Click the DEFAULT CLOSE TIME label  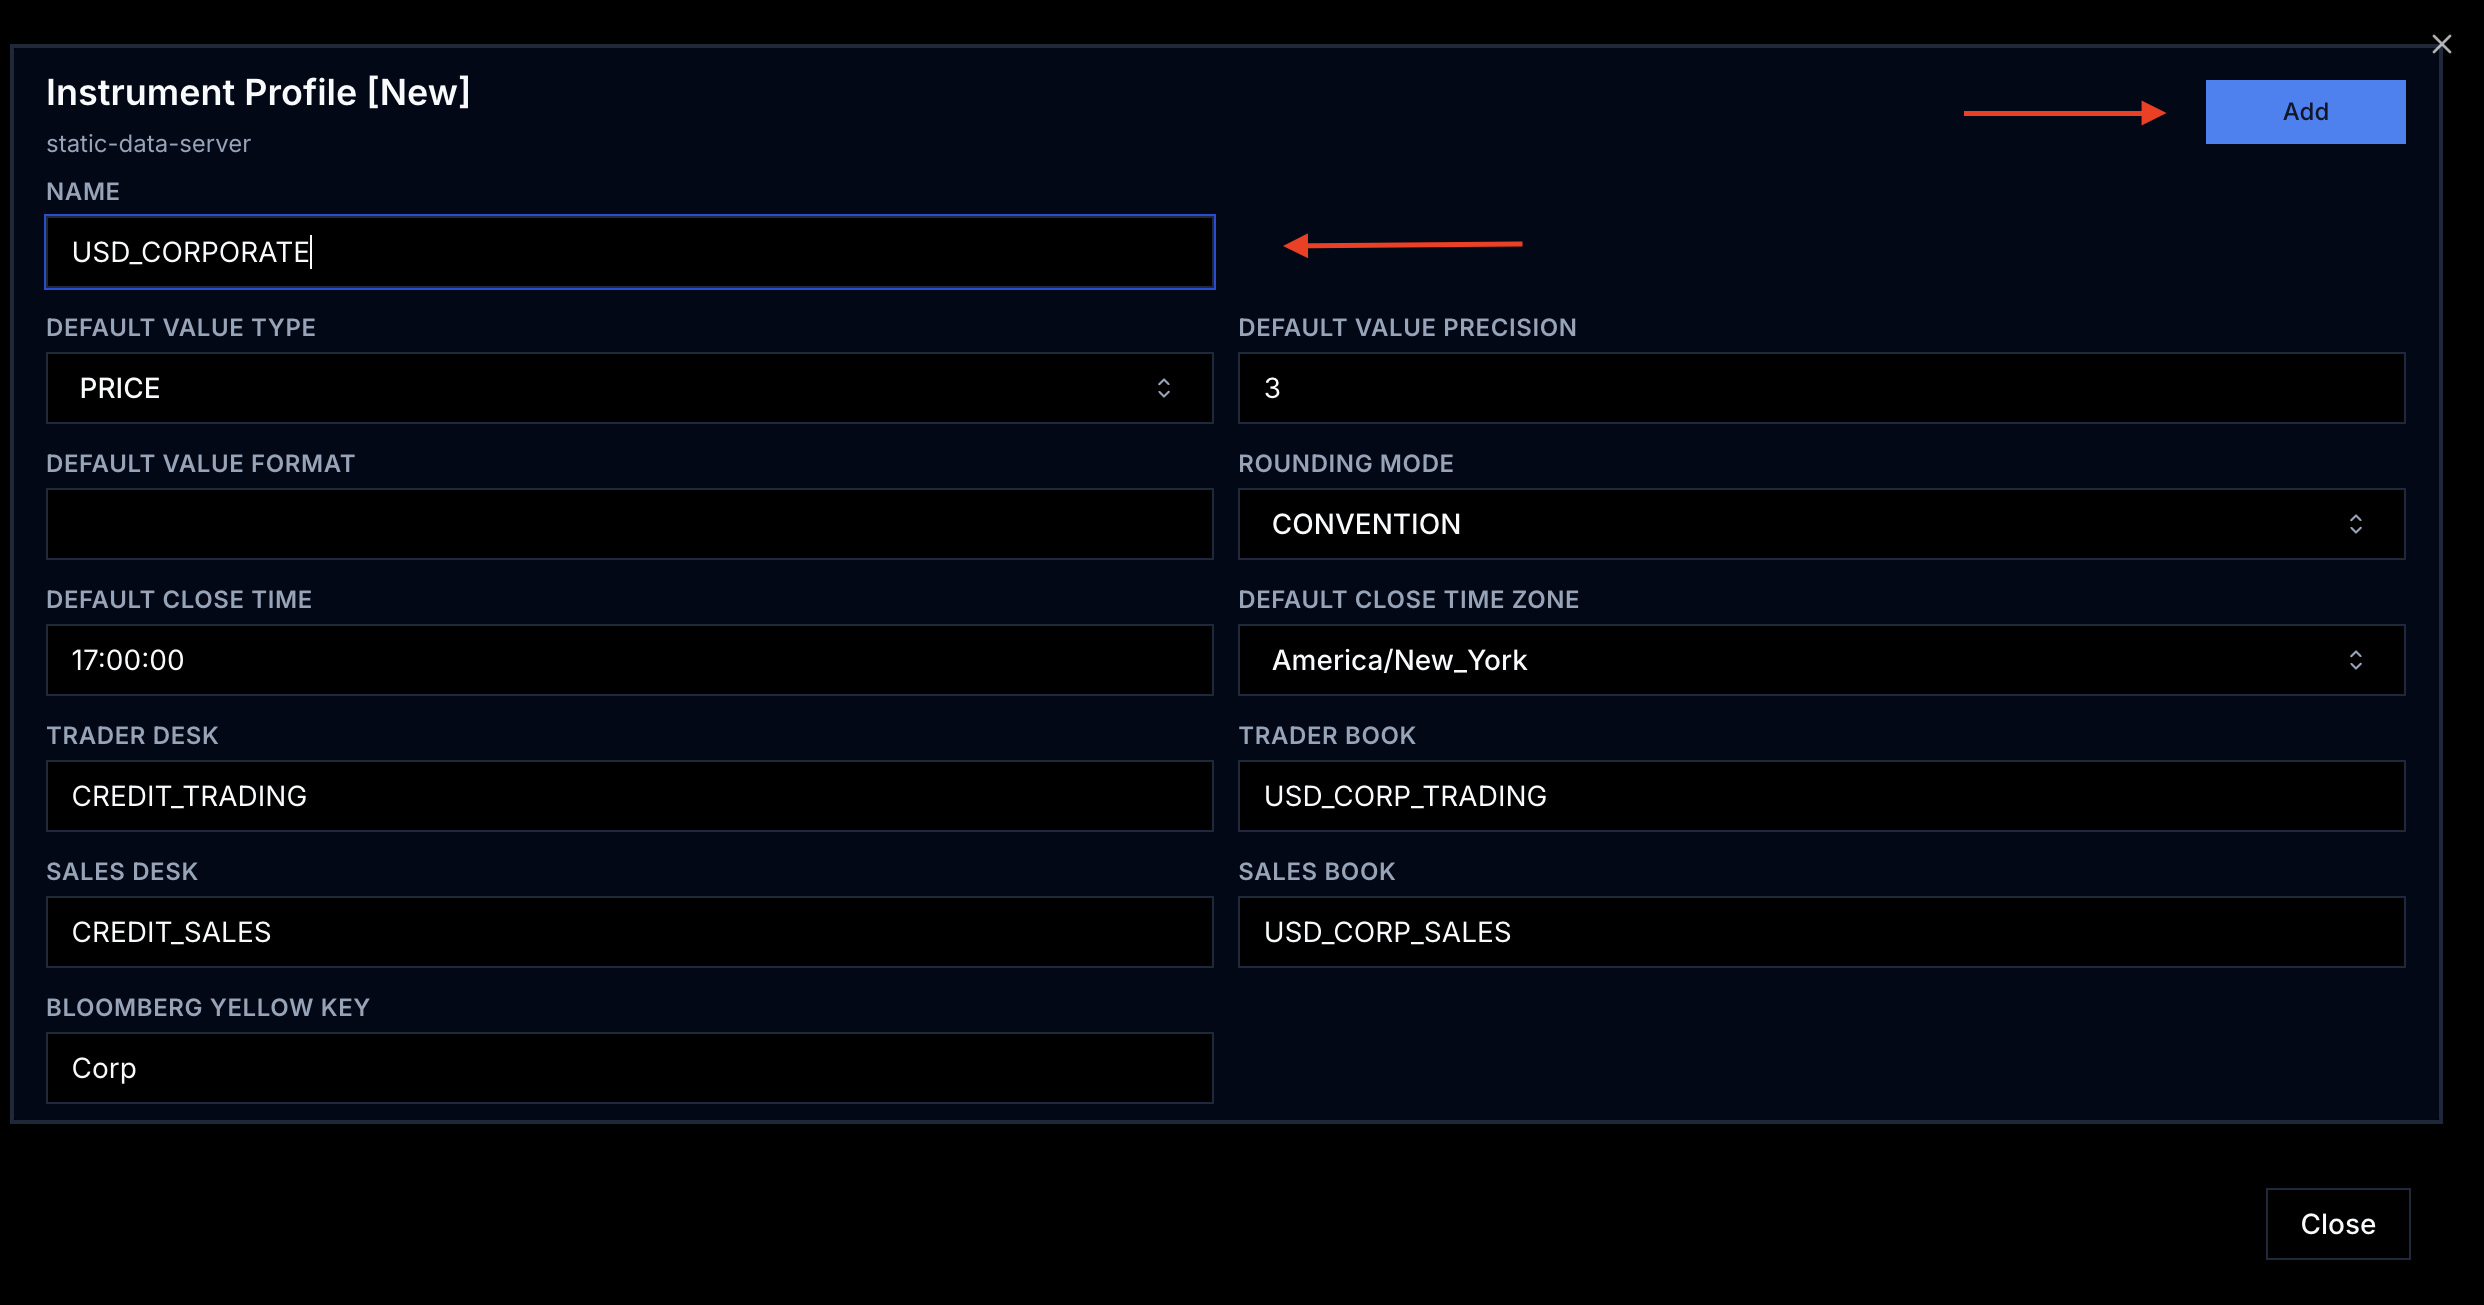179,600
